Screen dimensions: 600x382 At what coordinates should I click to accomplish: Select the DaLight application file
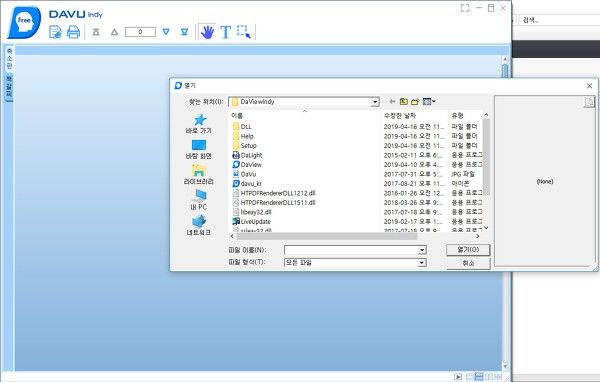pyautogui.click(x=247, y=155)
